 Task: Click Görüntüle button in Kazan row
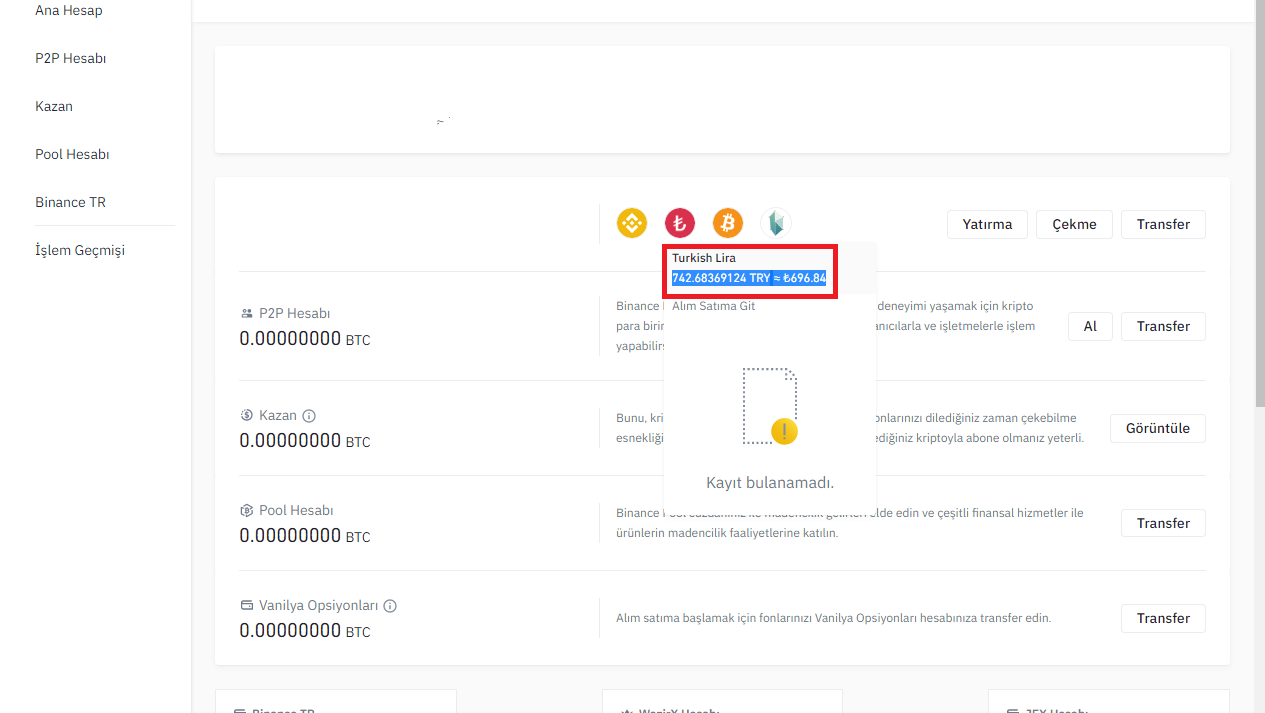coord(1158,428)
